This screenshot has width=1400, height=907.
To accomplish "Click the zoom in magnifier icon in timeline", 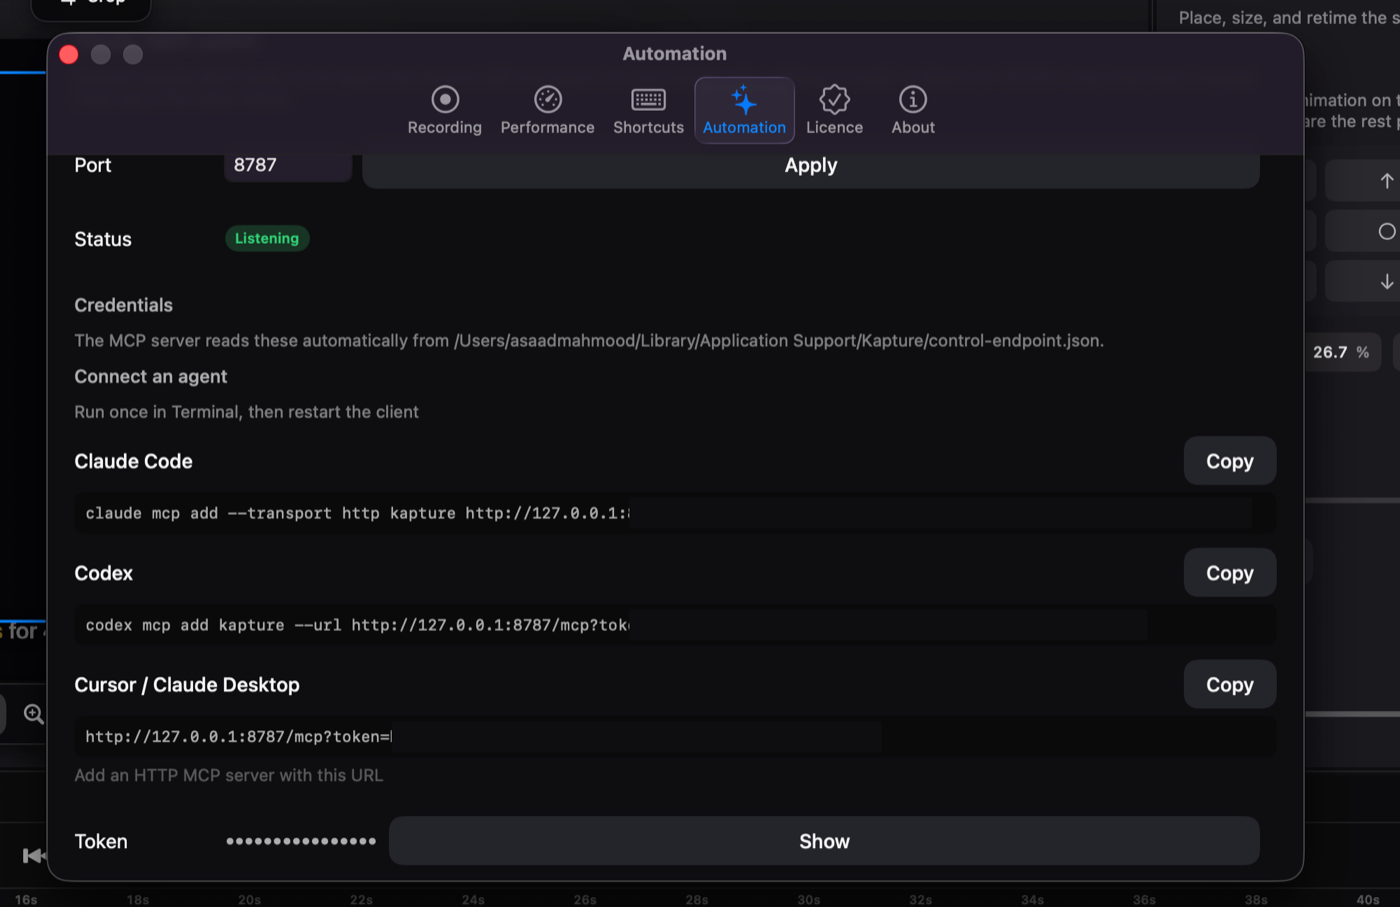I will [x=34, y=714].
